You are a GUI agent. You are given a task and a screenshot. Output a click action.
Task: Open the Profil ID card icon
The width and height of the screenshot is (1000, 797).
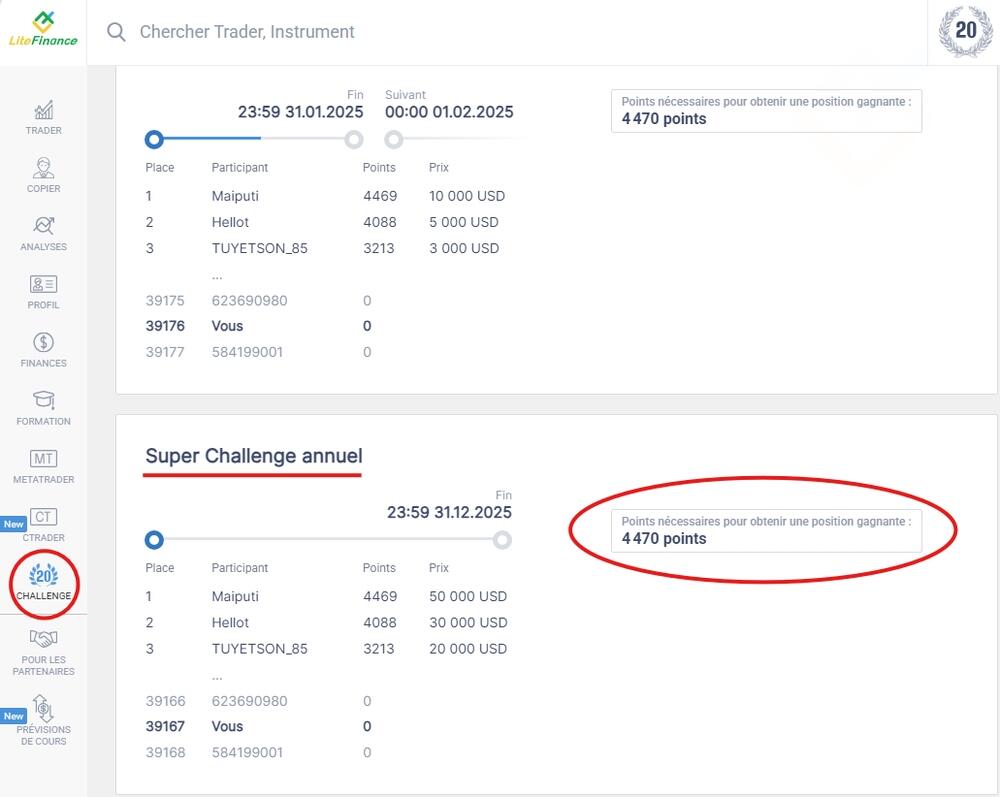point(43,284)
